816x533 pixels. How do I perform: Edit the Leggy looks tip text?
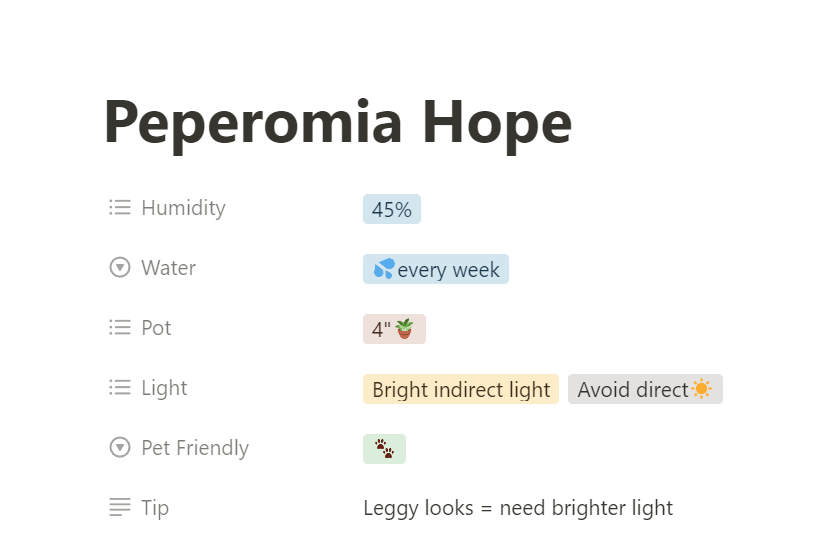[518, 508]
